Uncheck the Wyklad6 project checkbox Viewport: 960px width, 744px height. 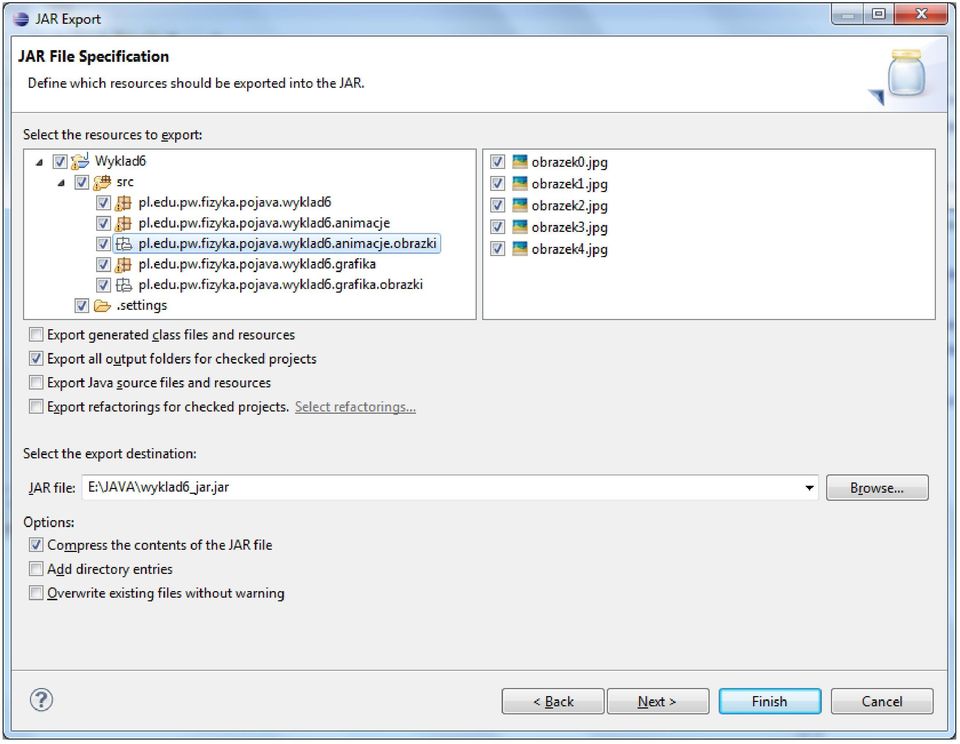(x=60, y=162)
